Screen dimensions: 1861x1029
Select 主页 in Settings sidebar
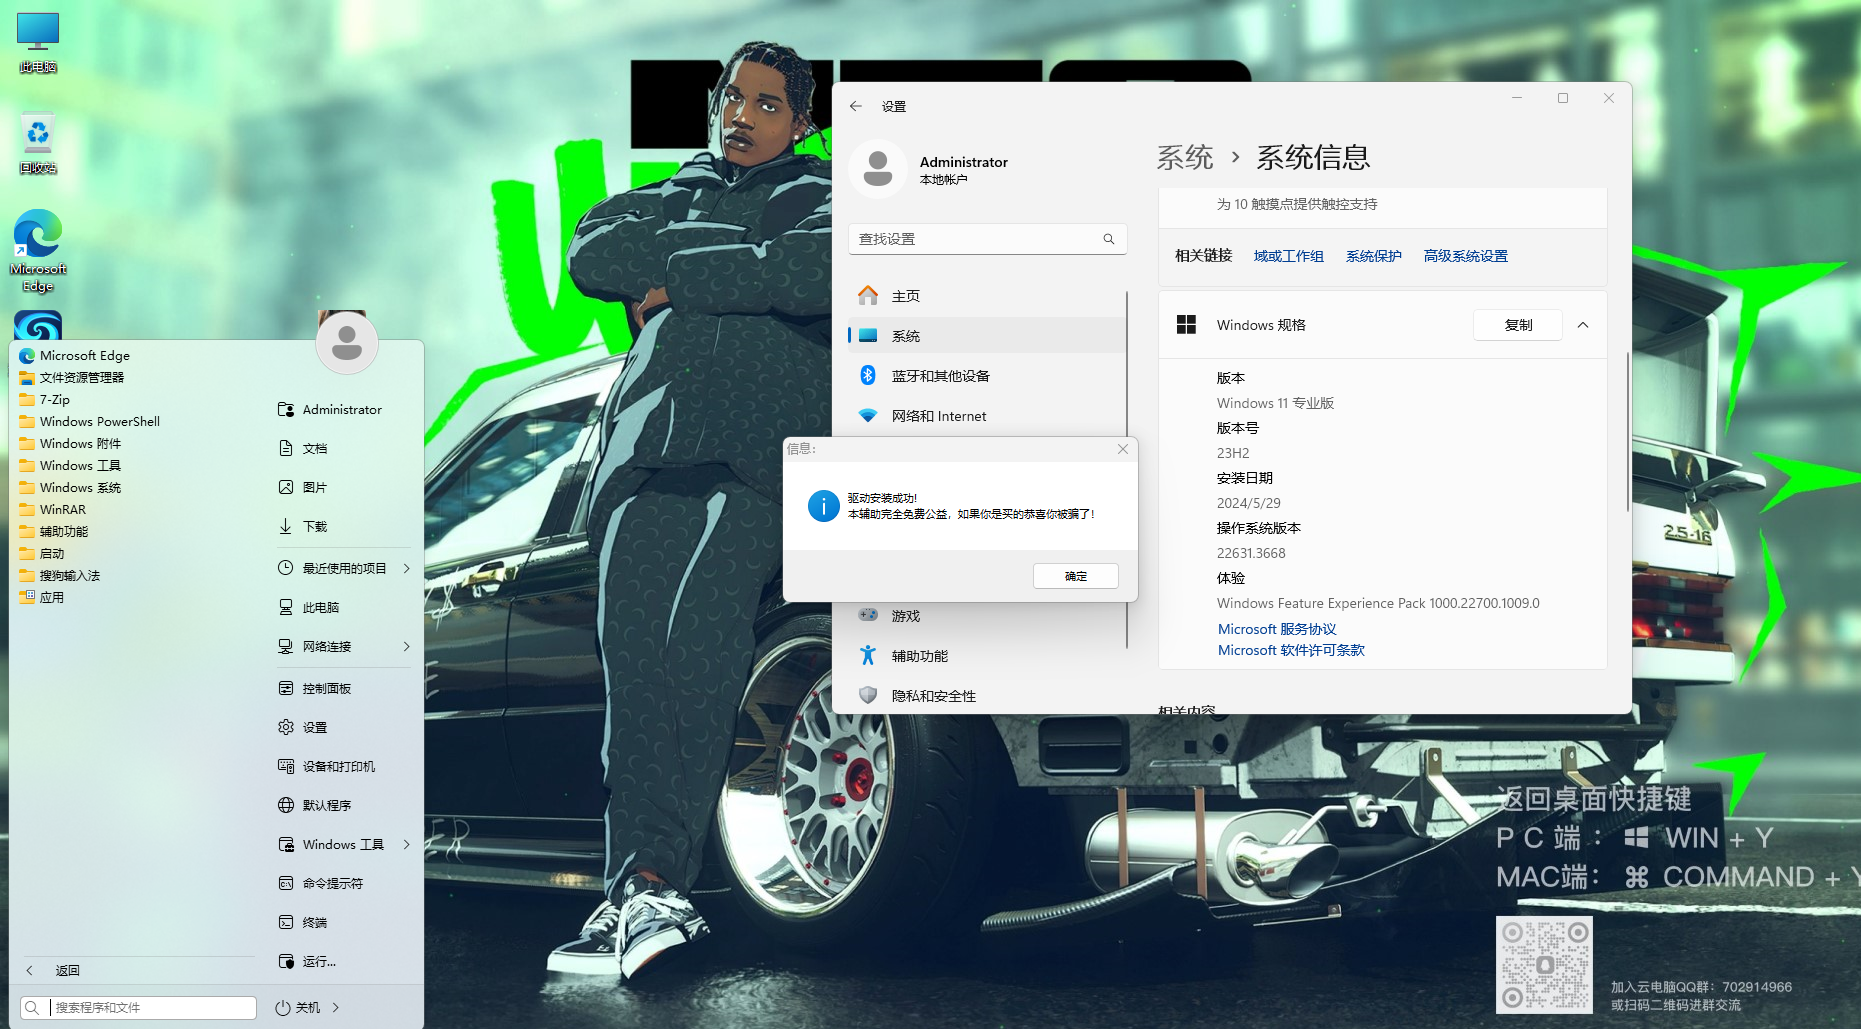tap(987, 296)
